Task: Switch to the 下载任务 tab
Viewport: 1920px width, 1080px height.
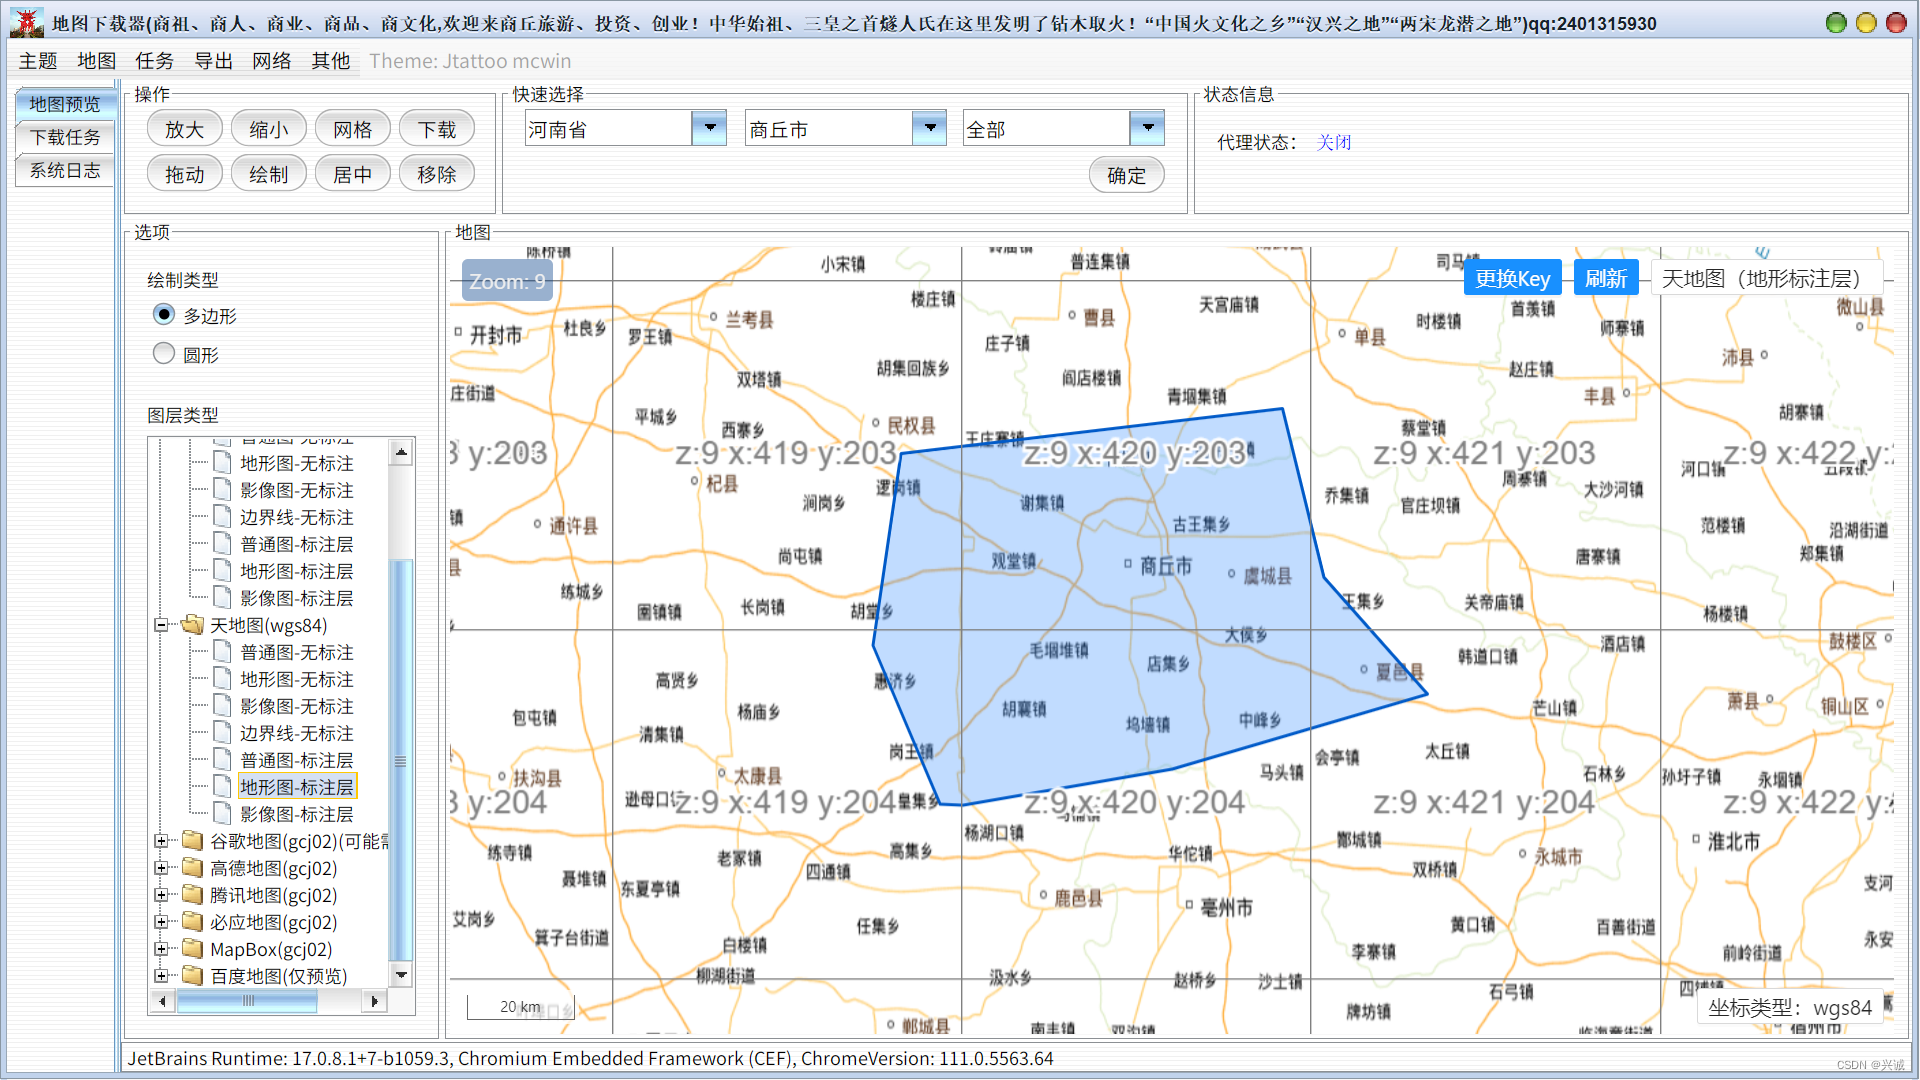Action: [65, 137]
